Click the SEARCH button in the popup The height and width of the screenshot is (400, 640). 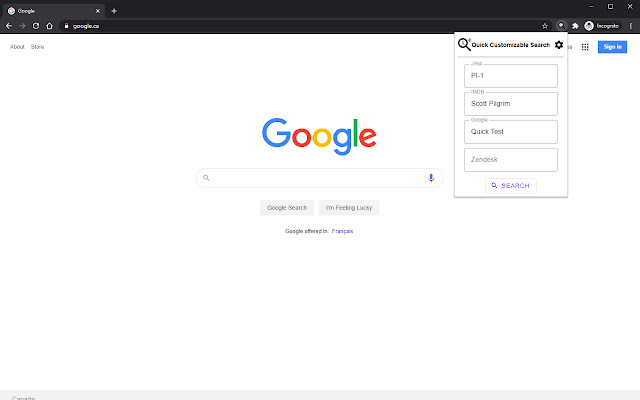[511, 186]
